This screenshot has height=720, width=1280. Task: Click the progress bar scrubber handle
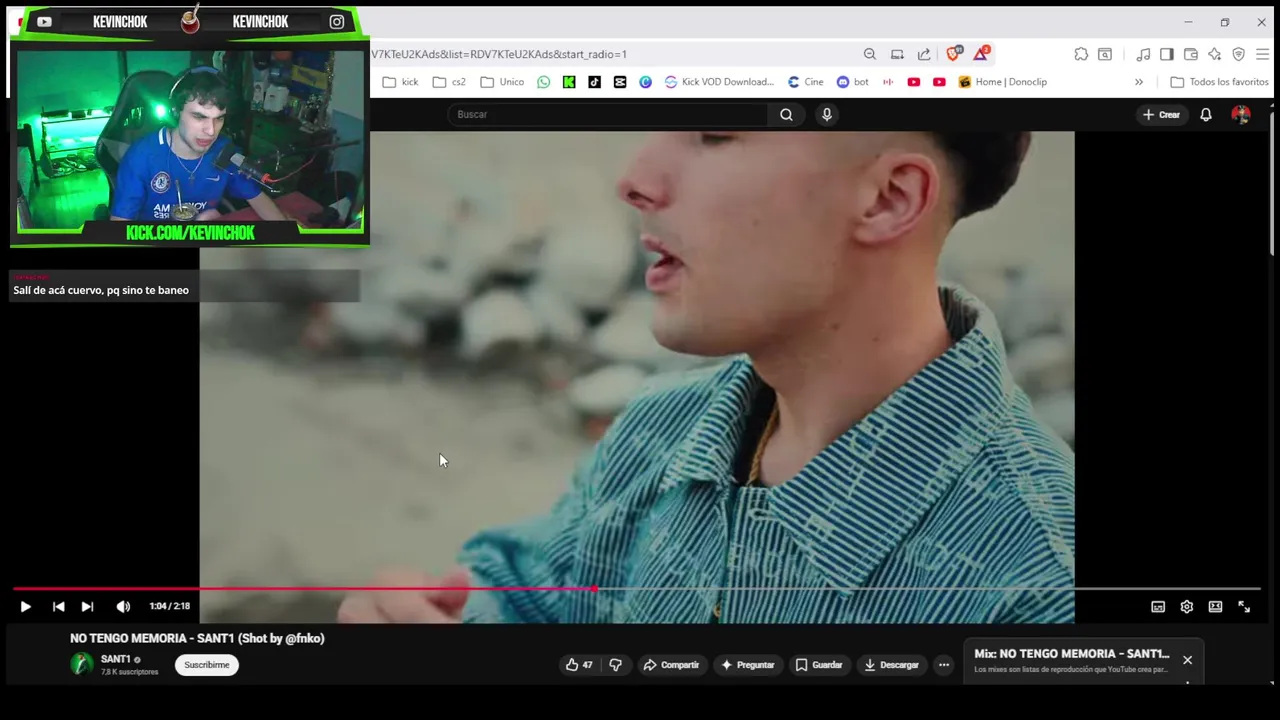(595, 588)
